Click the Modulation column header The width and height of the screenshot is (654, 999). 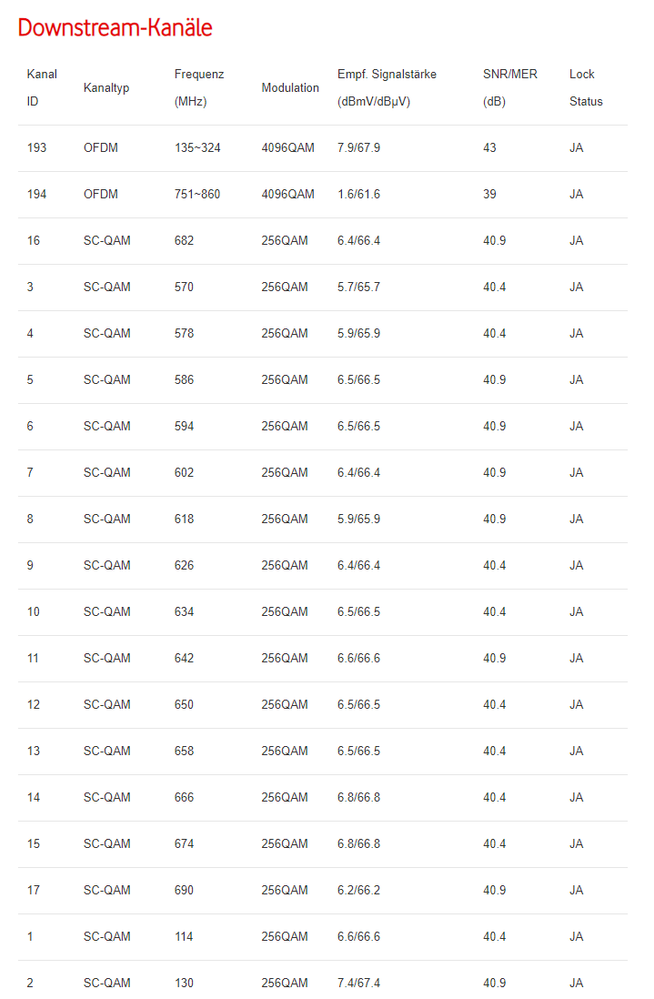[x=290, y=88]
